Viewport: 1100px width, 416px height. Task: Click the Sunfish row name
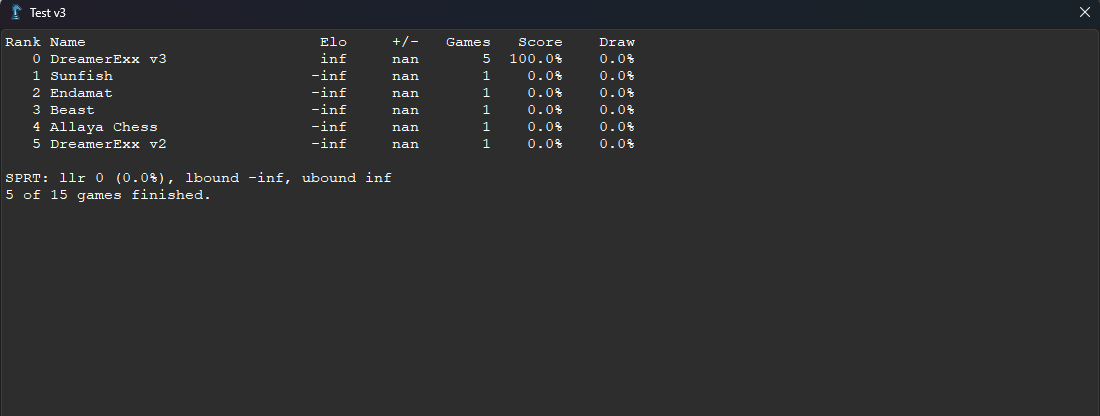(81, 76)
